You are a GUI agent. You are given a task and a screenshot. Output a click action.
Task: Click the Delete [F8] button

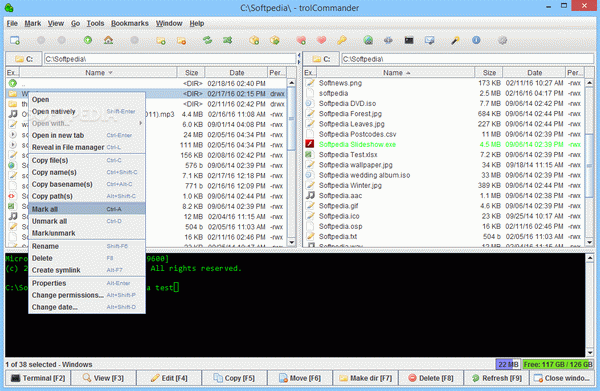click(x=431, y=378)
